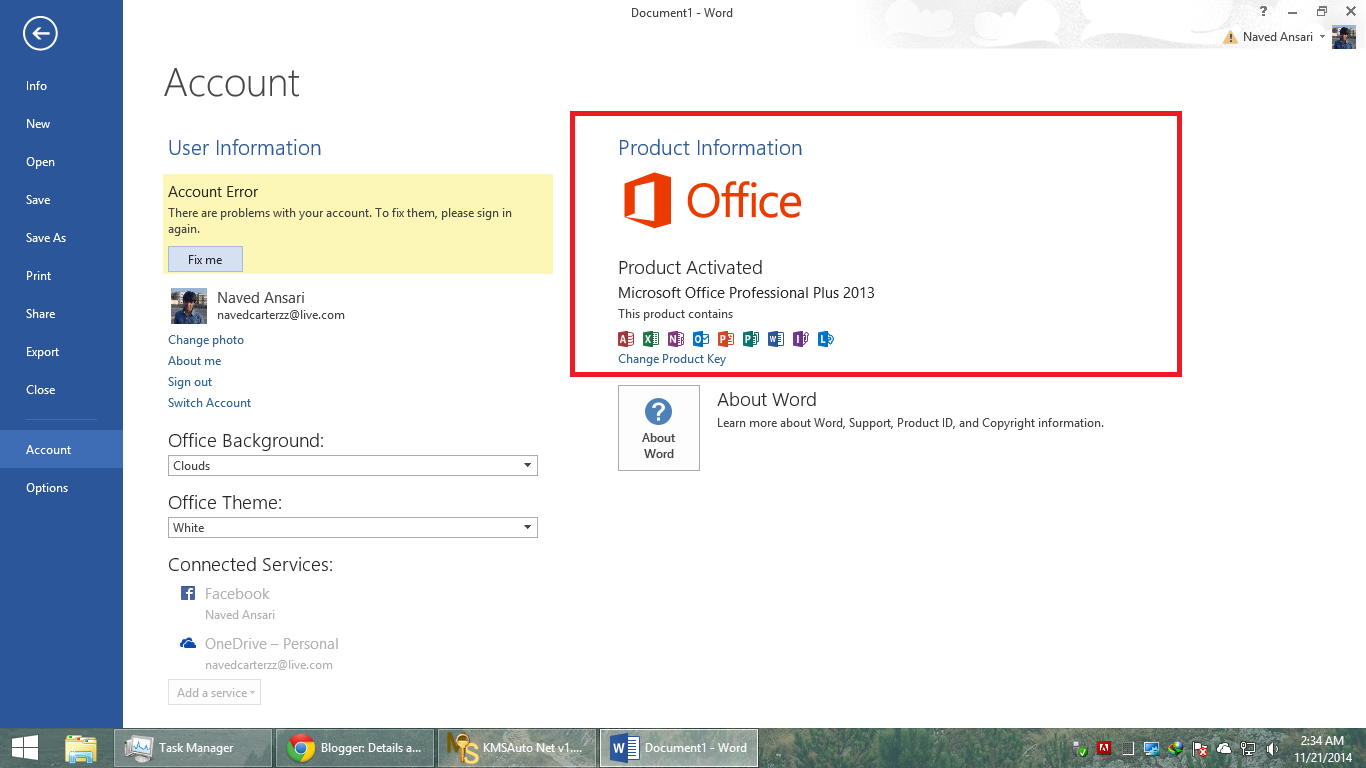The width and height of the screenshot is (1366, 768).
Task: Click the account warning triangle icon
Action: coord(1231,37)
